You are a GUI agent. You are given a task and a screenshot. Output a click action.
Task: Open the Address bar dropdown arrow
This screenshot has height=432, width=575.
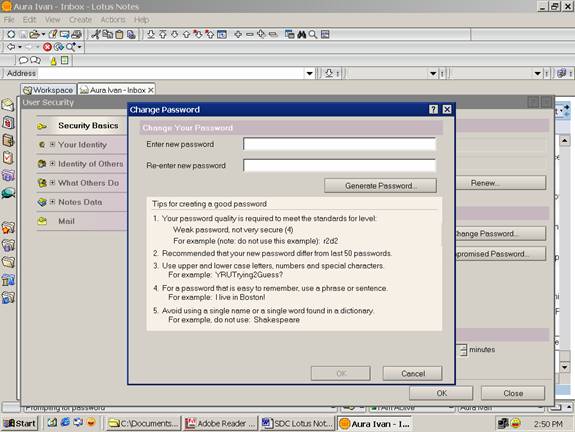(x=310, y=73)
